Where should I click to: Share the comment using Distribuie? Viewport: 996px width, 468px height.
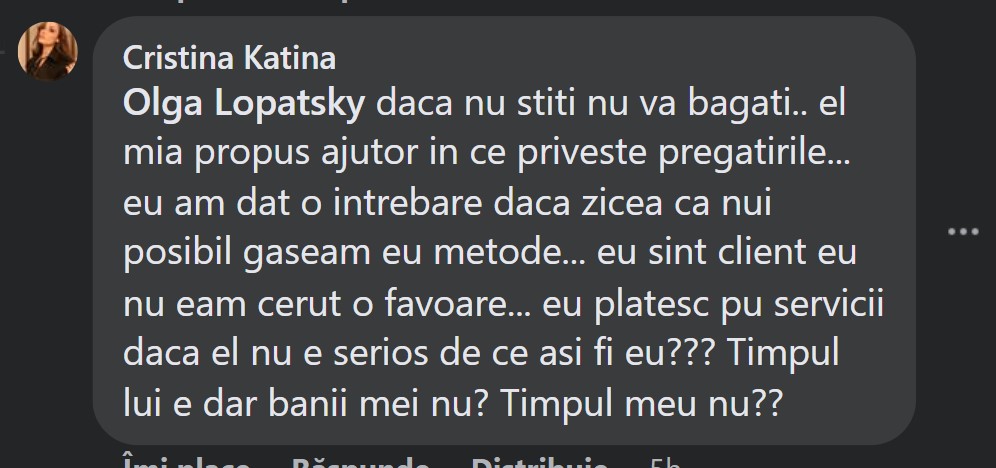(x=539, y=462)
